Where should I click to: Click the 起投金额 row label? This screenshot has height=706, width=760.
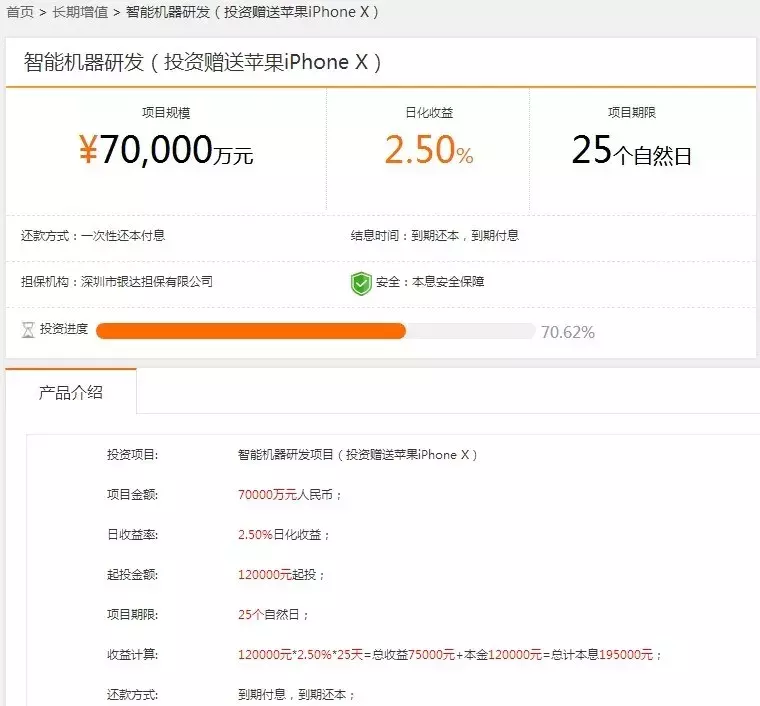tap(132, 575)
